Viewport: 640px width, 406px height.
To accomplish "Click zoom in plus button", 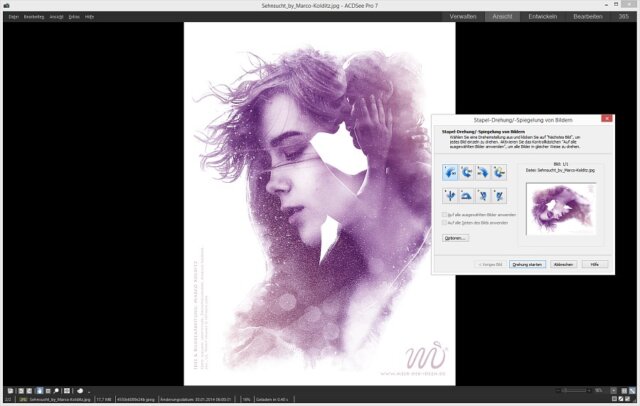I will point(589,390).
